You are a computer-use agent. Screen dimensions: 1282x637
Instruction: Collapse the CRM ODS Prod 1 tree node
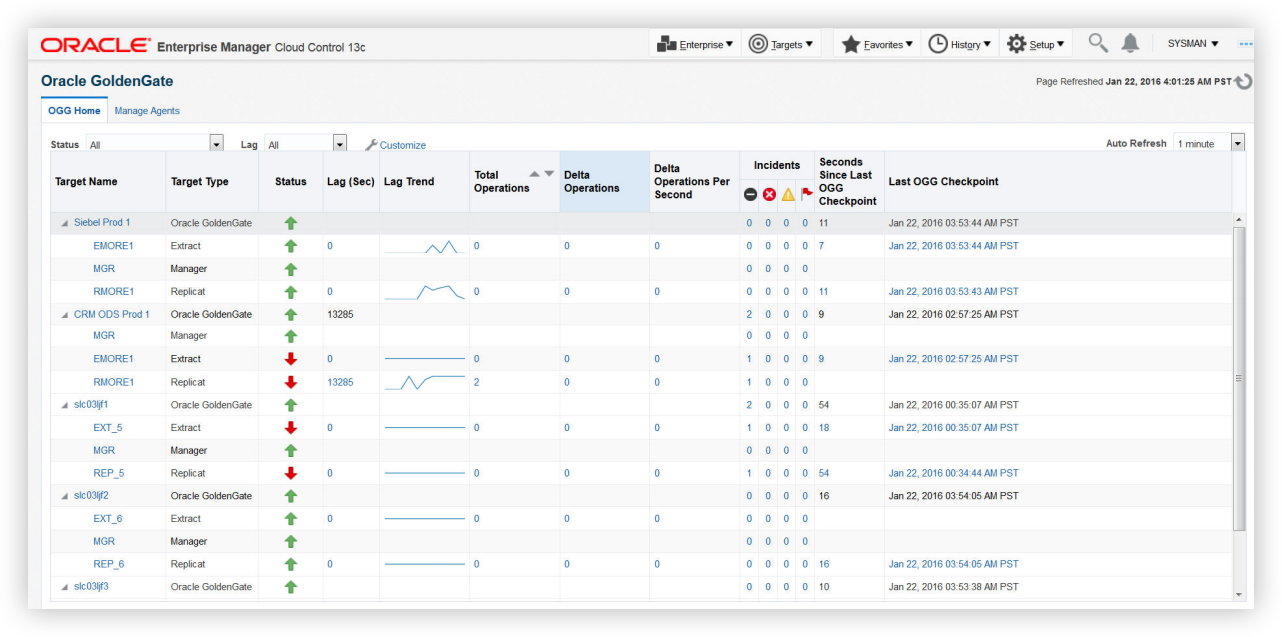click(x=65, y=314)
